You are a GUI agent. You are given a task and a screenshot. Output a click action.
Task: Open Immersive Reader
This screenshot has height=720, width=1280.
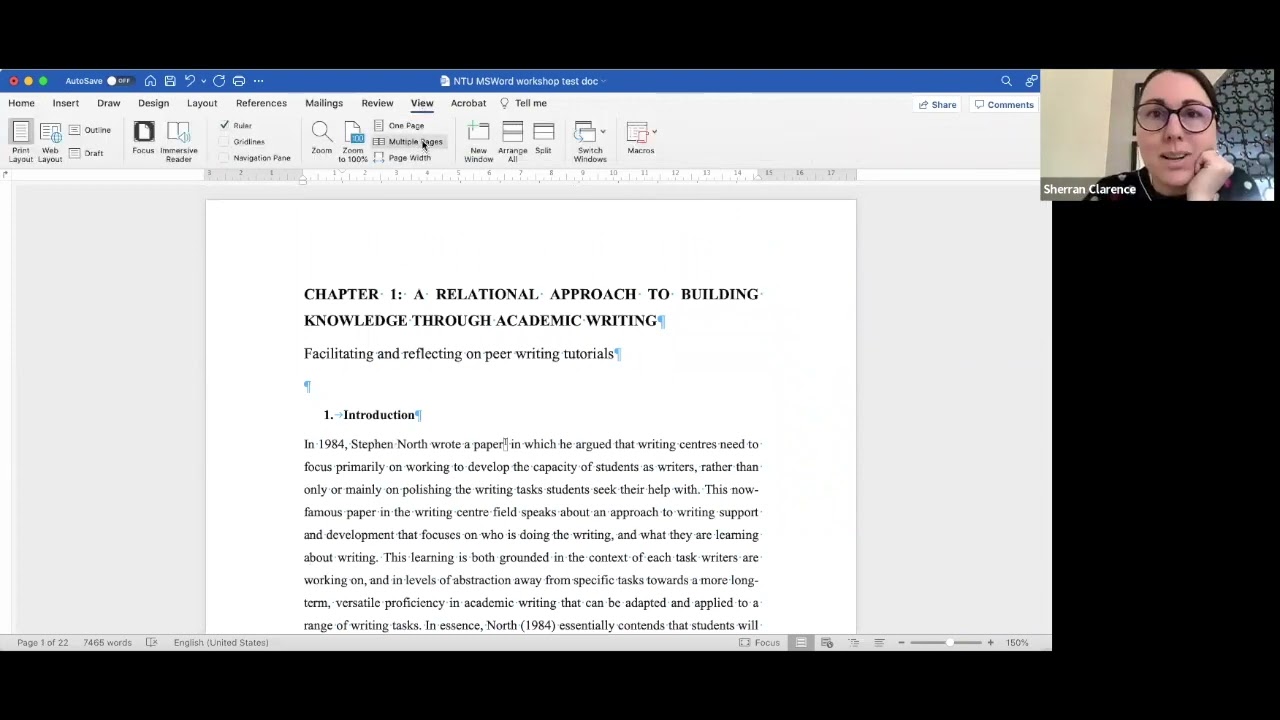coord(179,142)
